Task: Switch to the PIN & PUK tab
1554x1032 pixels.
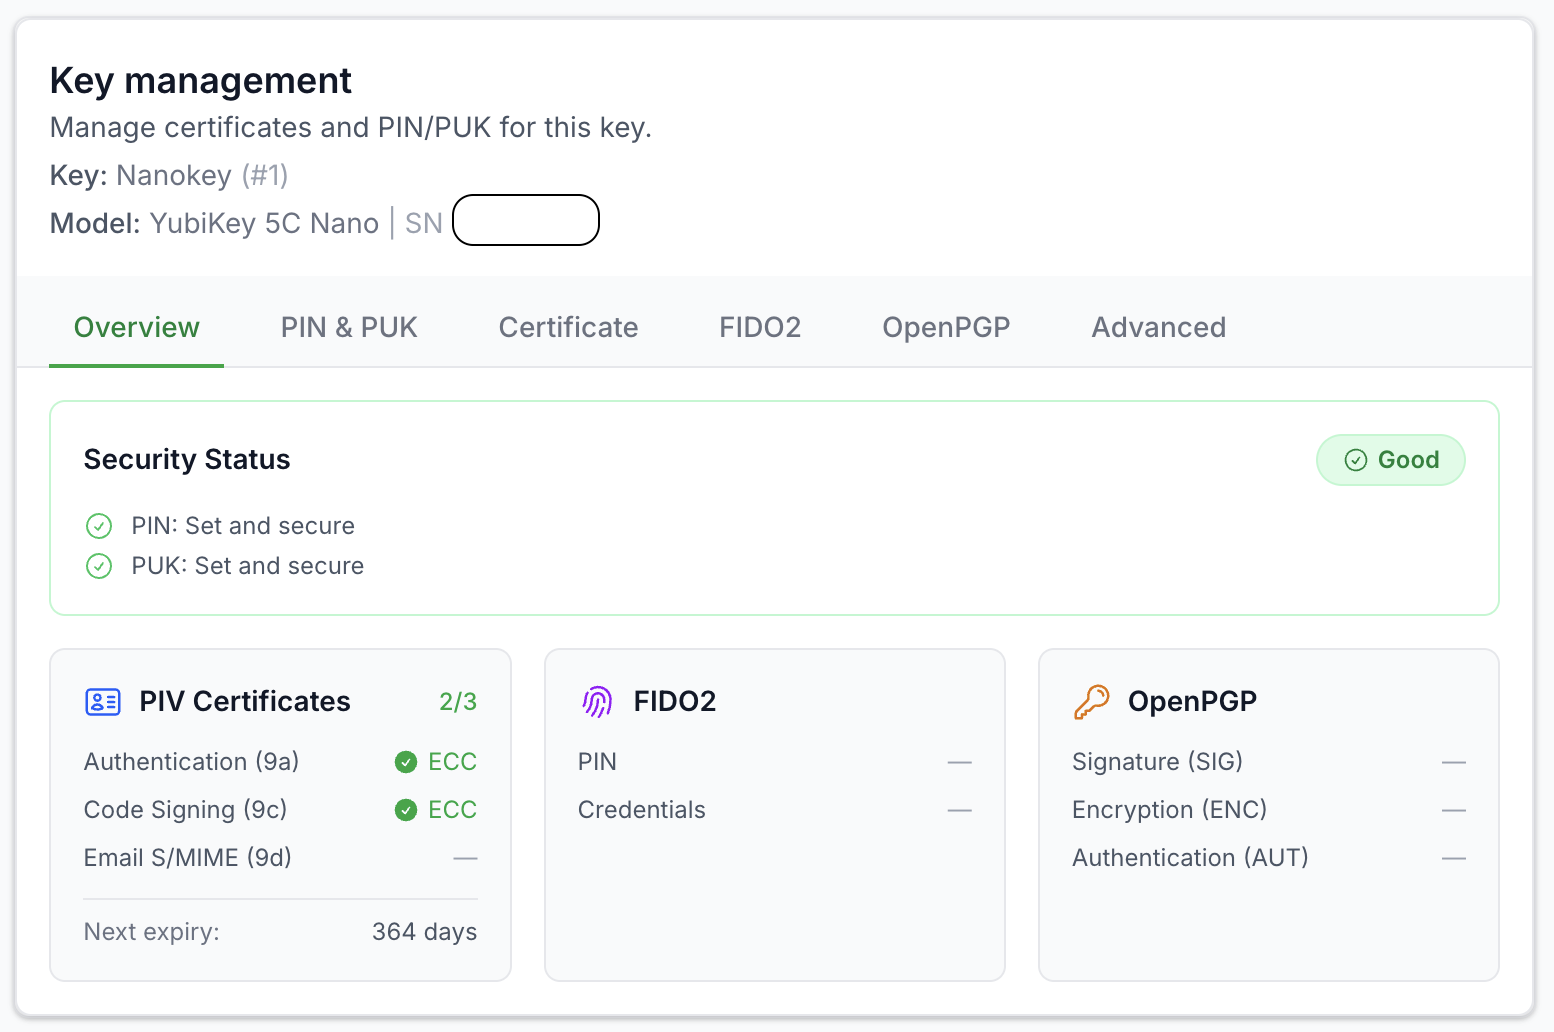Action: pyautogui.click(x=349, y=327)
